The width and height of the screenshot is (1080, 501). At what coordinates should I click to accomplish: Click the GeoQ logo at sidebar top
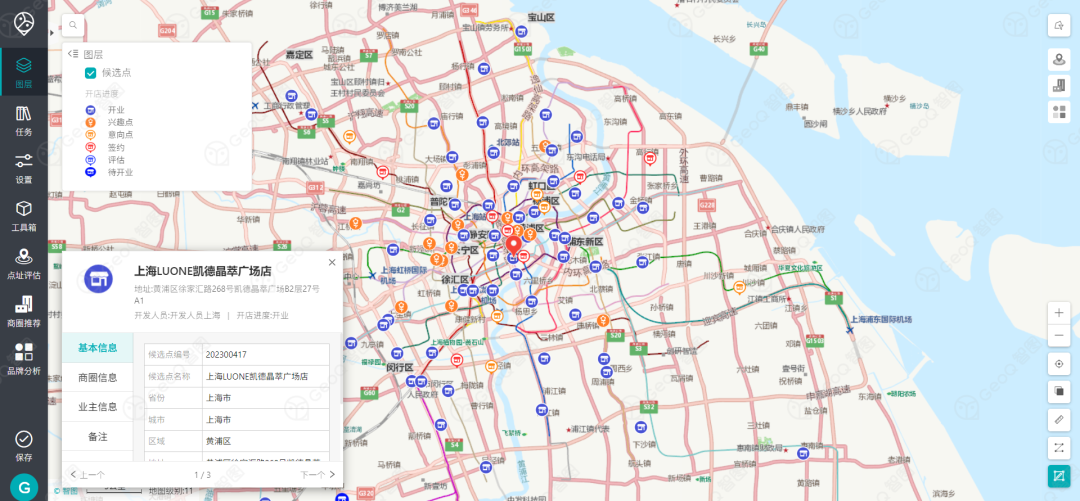(24, 23)
